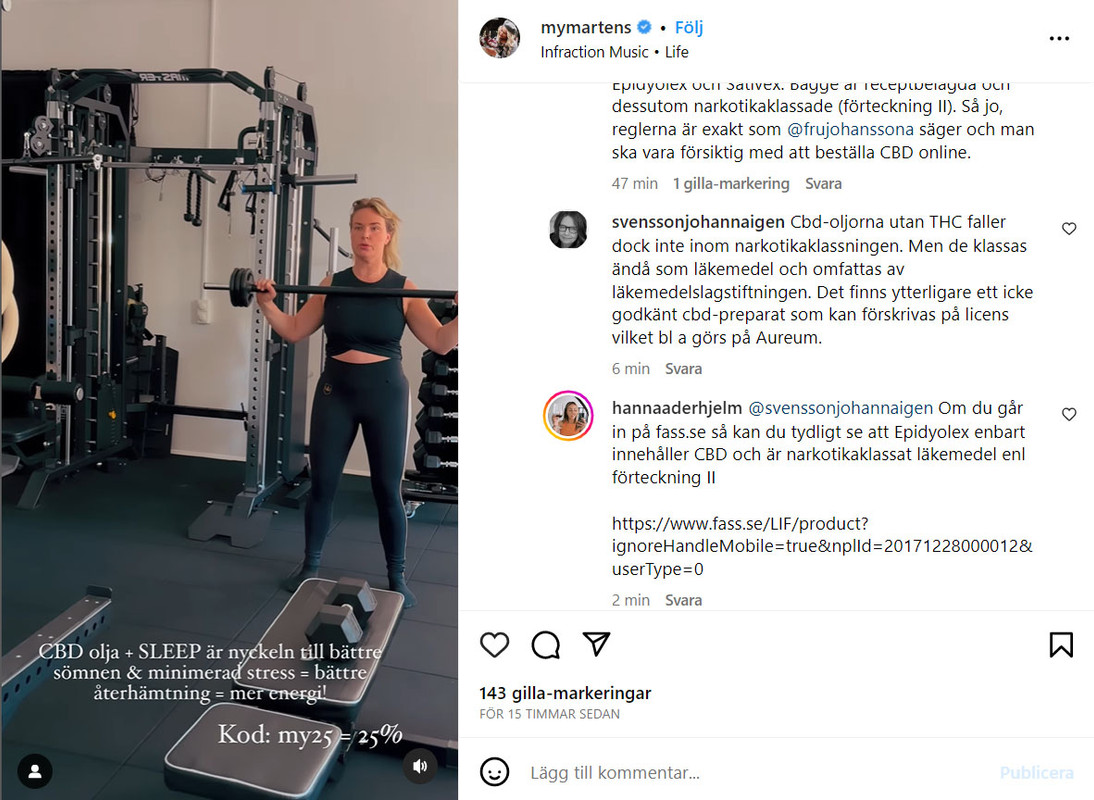Viewport: 1094px width, 800px height.
Task: Click mymartens profile picture
Action: (x=500, y=38)
